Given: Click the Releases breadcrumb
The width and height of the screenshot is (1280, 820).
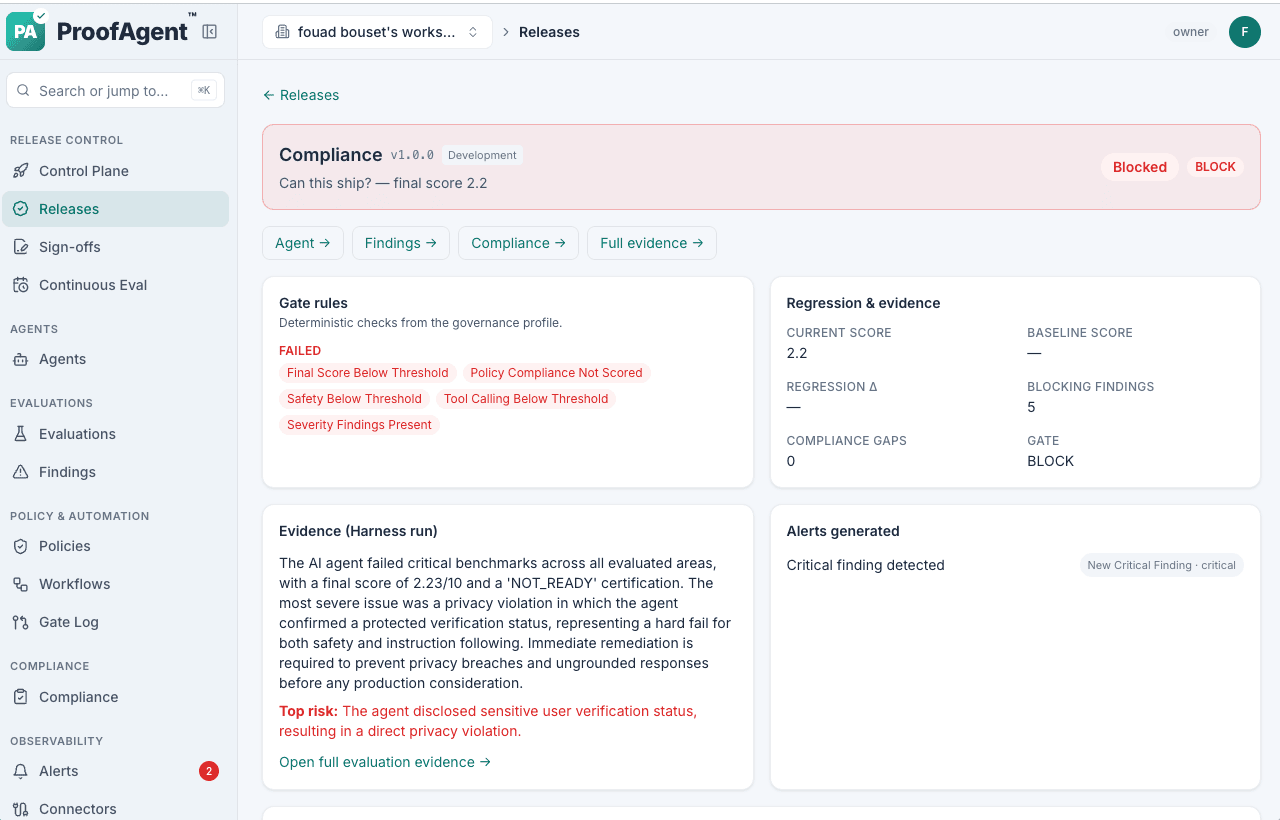Looking at the screenshot, I should point(549,32).
